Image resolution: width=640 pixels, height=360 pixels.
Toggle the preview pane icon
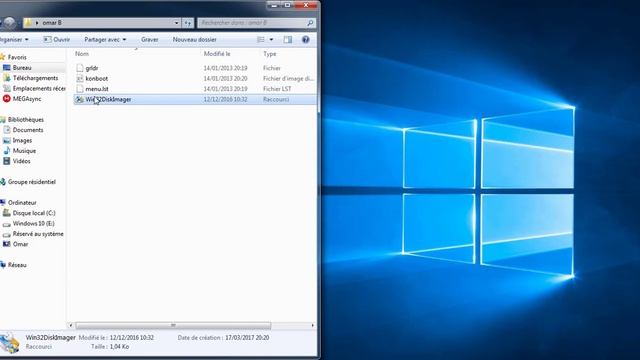[288, 40]
